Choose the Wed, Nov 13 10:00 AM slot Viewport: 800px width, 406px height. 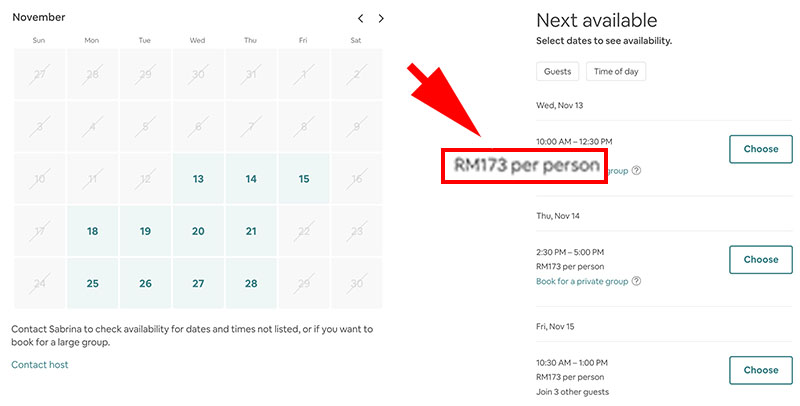761,149
